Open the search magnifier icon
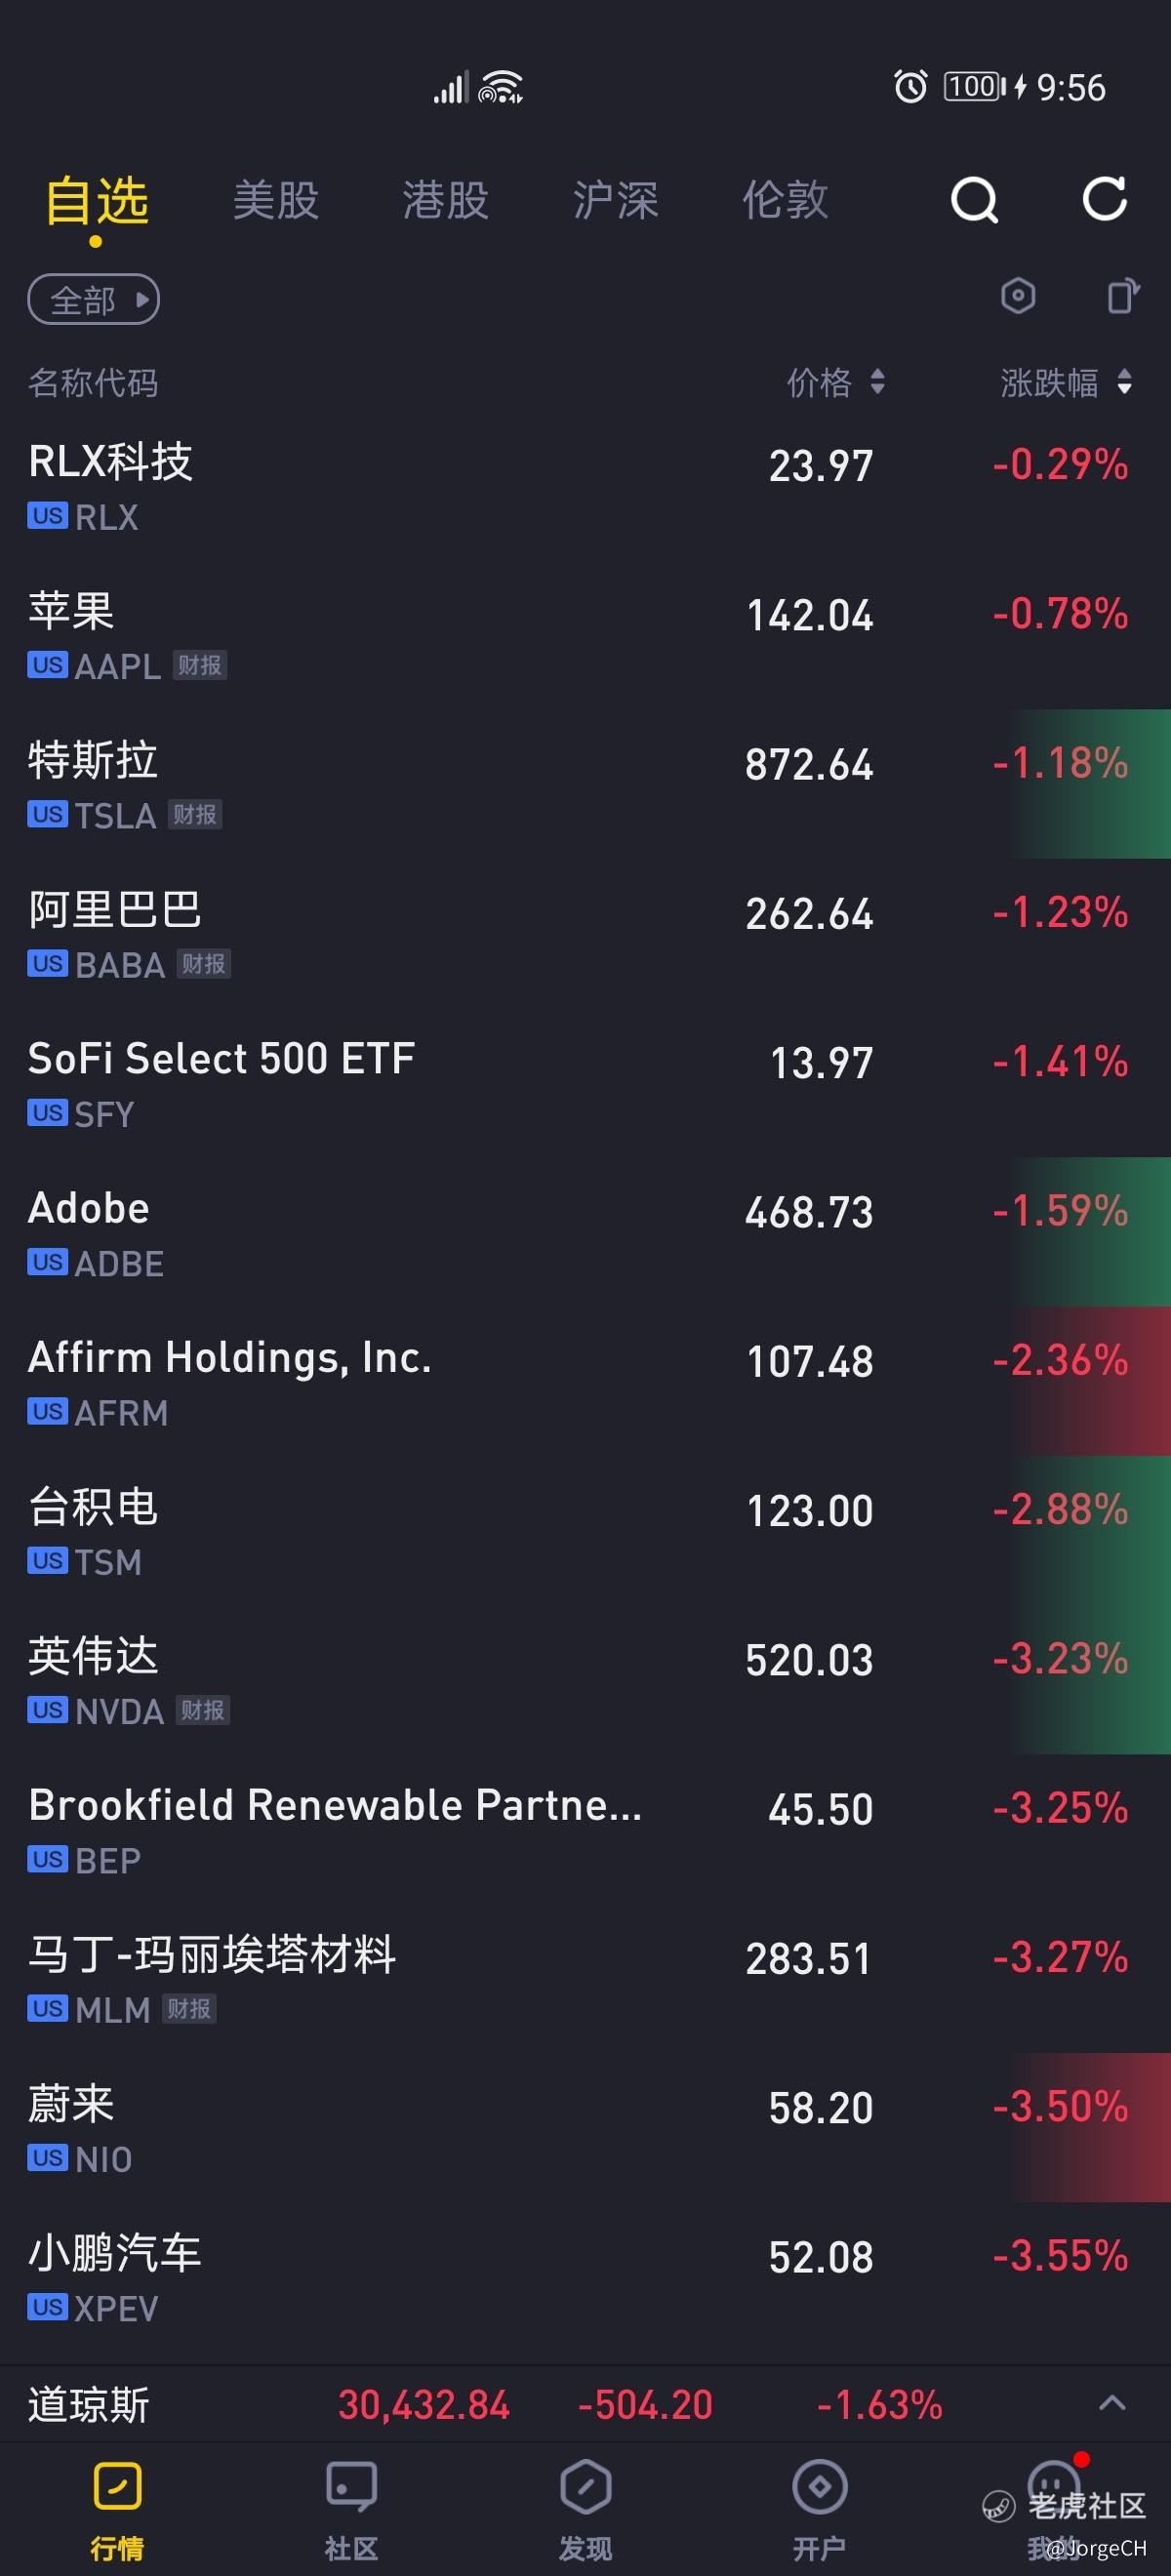This screenshot has width=1171, height=2576. coord(974,200)
